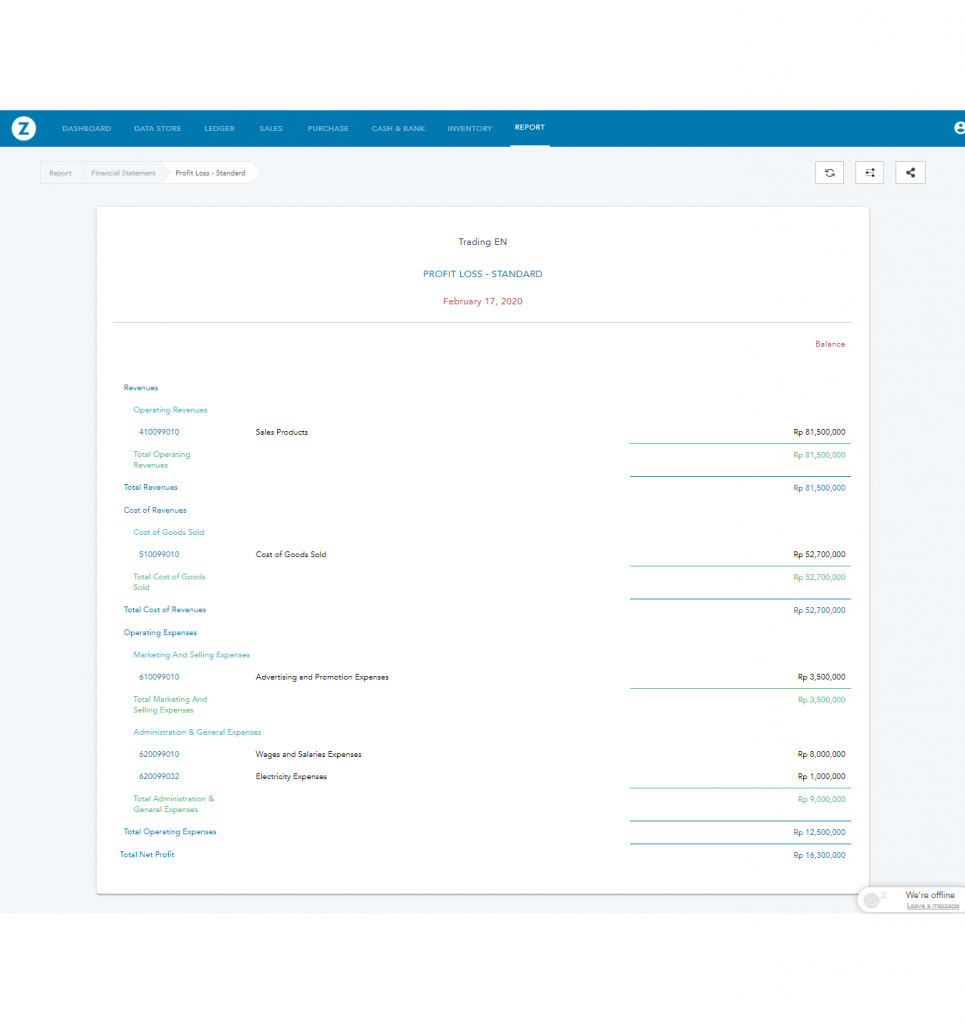The width and height of the screenshot is (965, 1024).
Task: Click the Z logo home icon
Action: coord(24,128)
